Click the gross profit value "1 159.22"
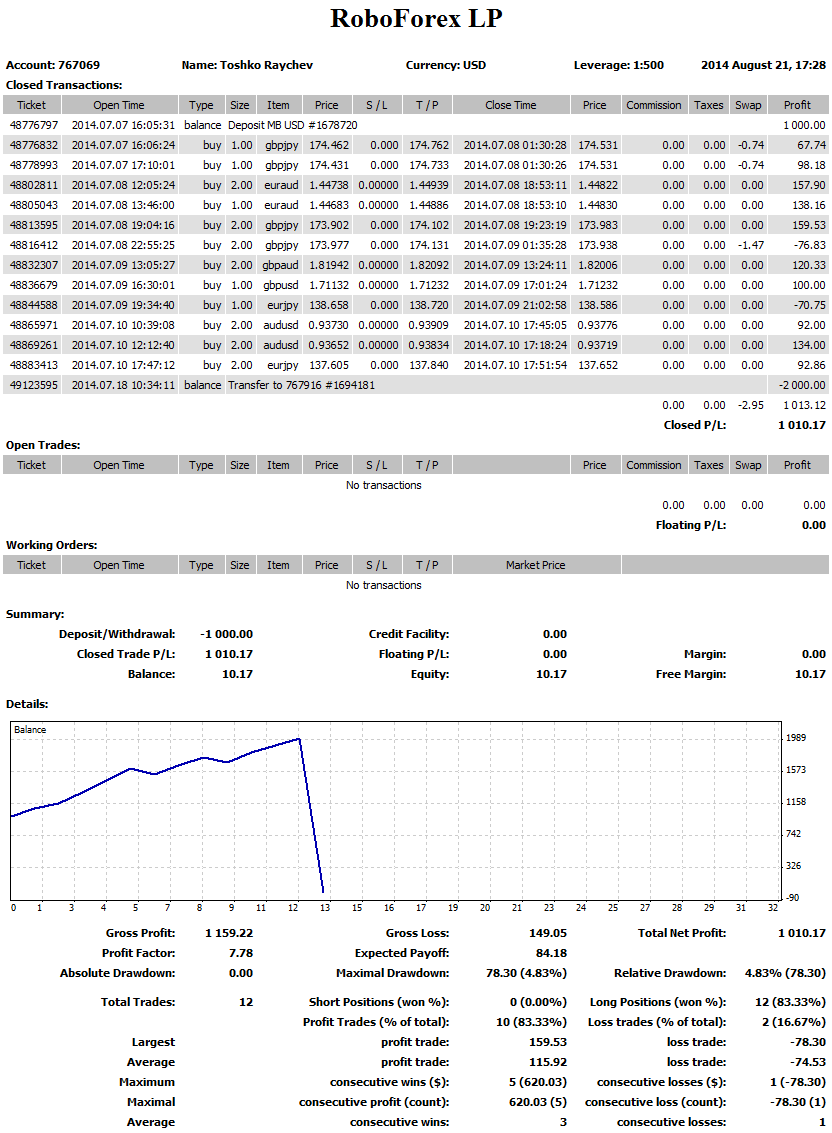This screenshot has height=1133, width=832. (229, 933)
